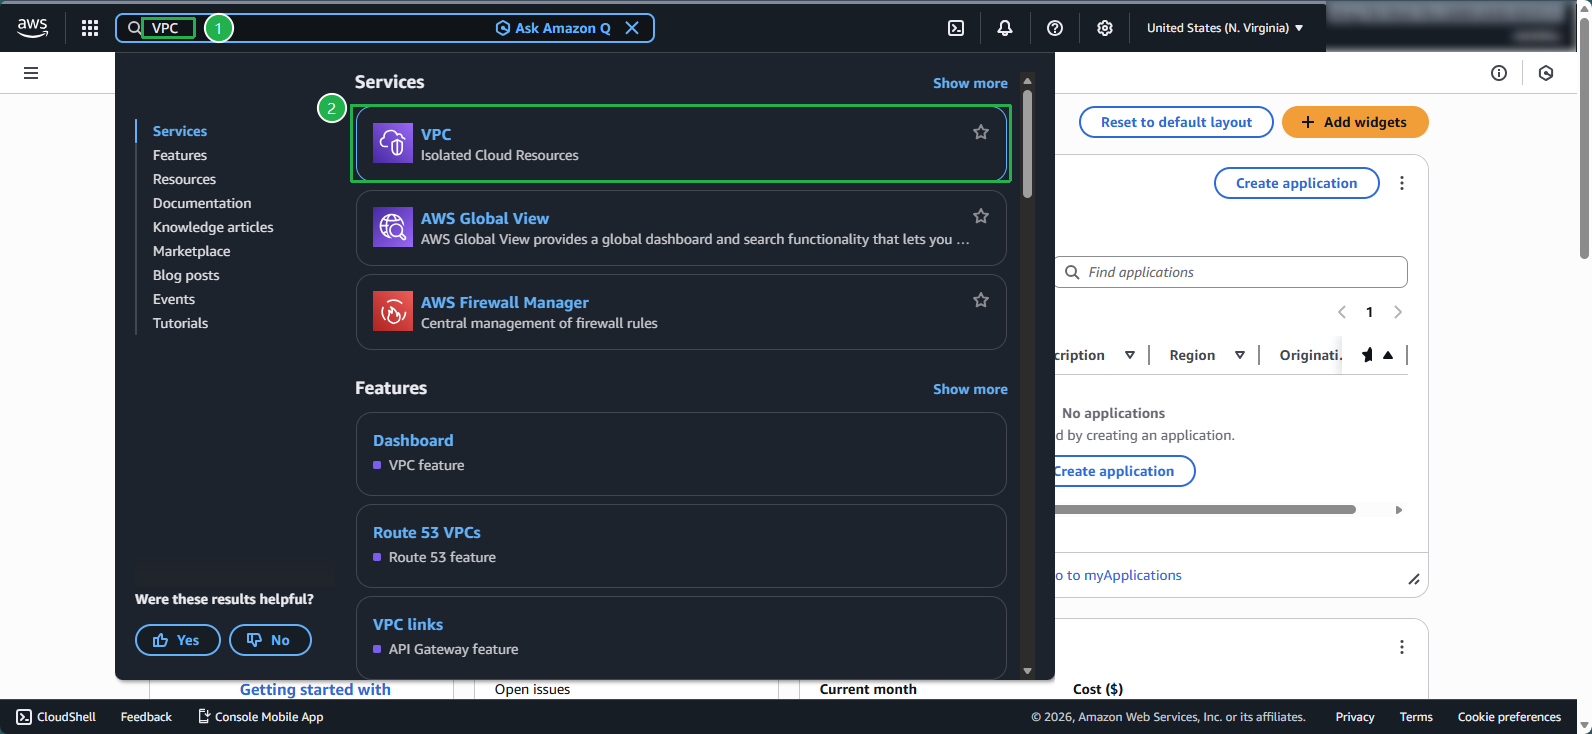Viewport: 1592px width, 734px height.
Task: Click Feedback in the footer
Action: (146, 717)
